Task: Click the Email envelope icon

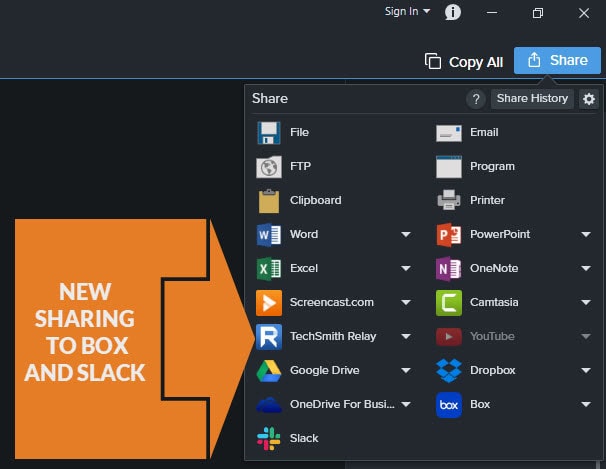Action: point(449,133)
